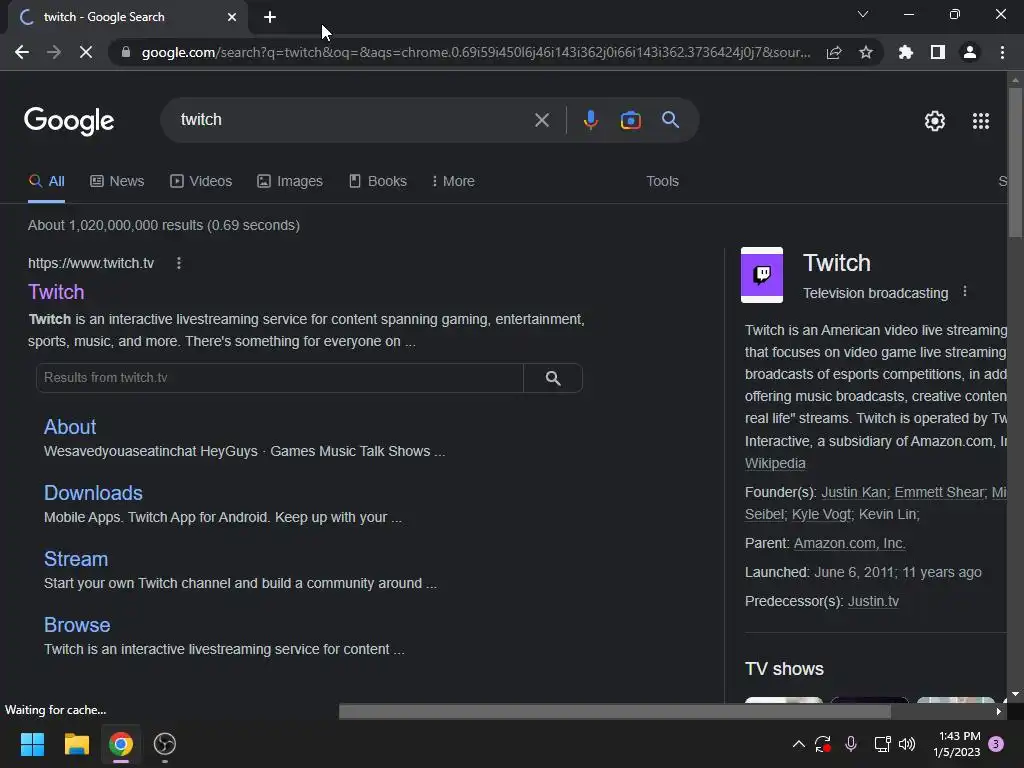
Task: Open the volume control in tray
Action: pos(907,744)
